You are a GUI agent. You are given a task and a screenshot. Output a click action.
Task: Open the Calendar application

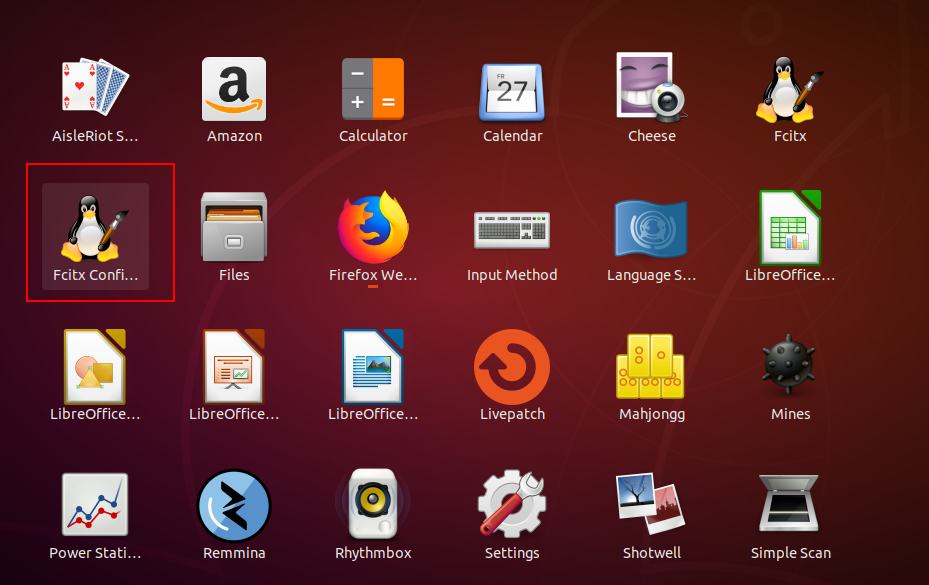tap(512, 90)
